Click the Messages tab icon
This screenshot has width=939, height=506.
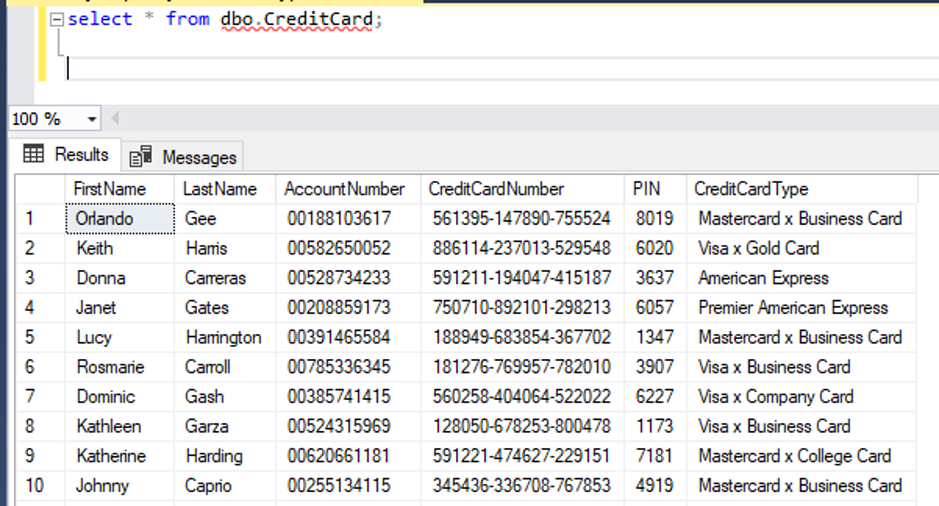[141, 157]
